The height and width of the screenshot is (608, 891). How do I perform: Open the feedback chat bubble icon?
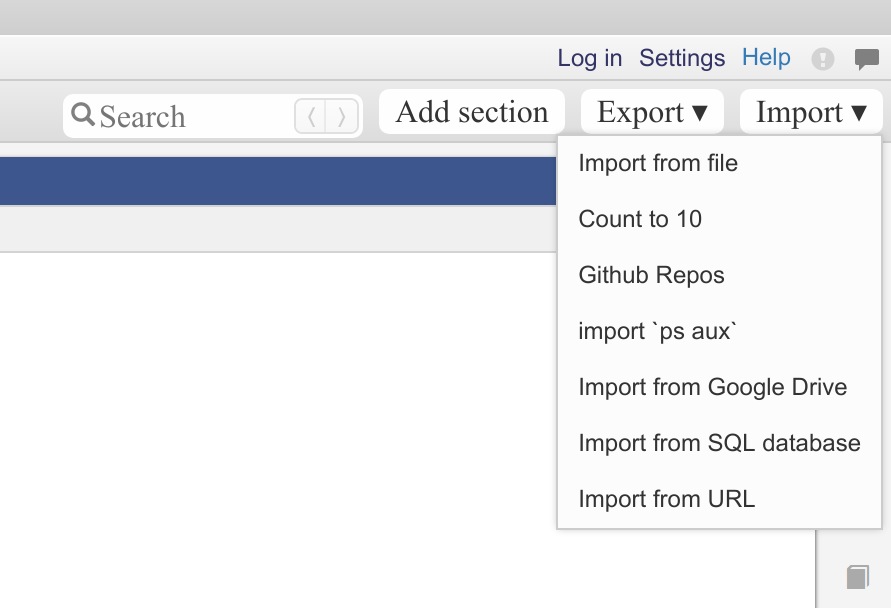[866, 57]
